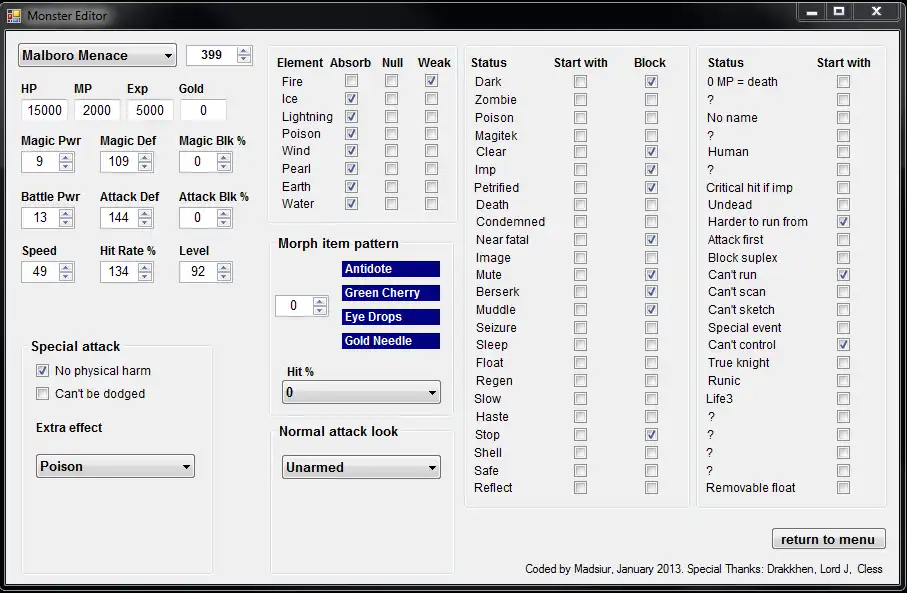
Task: Select the Green Cherry morph item
Action: [x=390, y=293]
